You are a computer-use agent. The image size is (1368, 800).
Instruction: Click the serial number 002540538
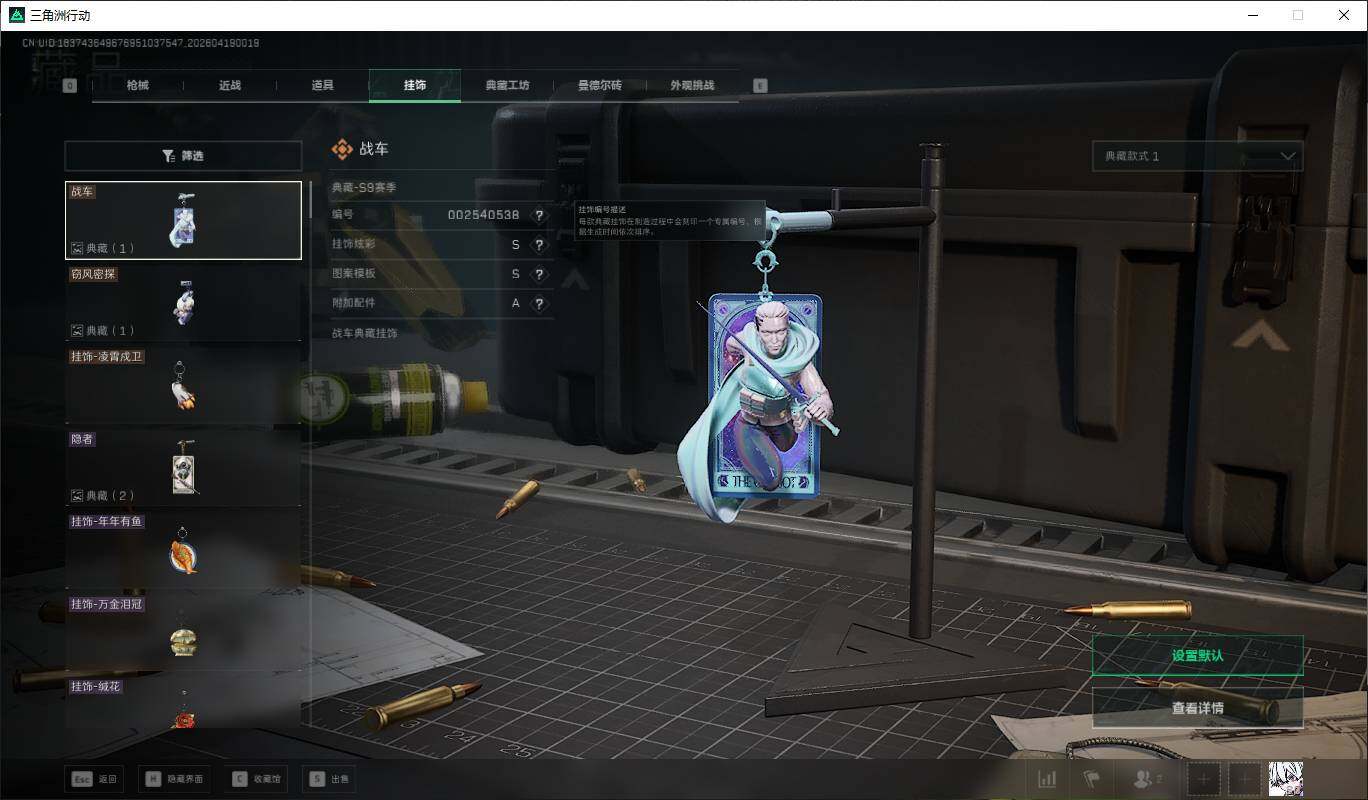click(x=483, y=215)
